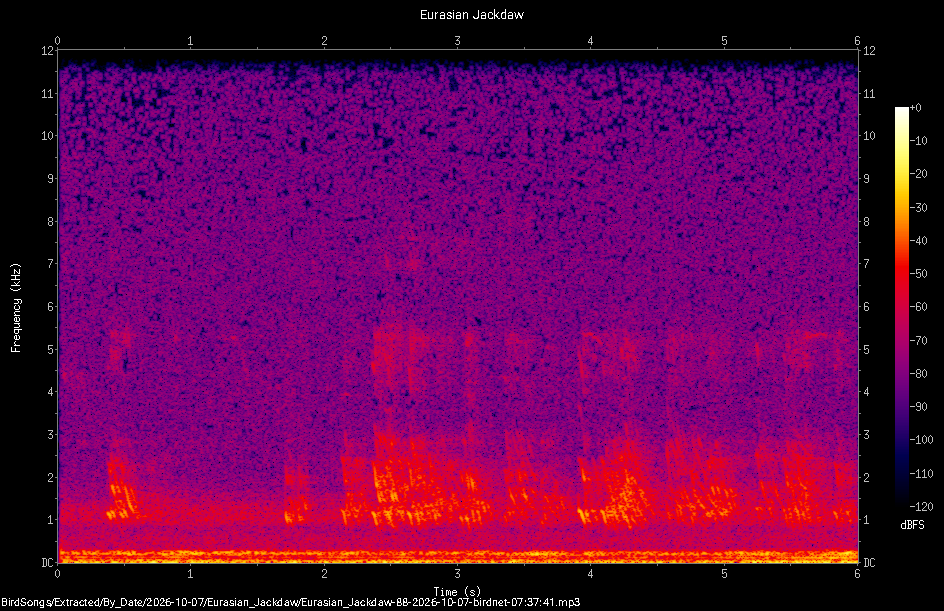The width and height of the screenshot is (944, 611).
Task: Click the "-40" color scale value
Action: click(x=918, y=241)
